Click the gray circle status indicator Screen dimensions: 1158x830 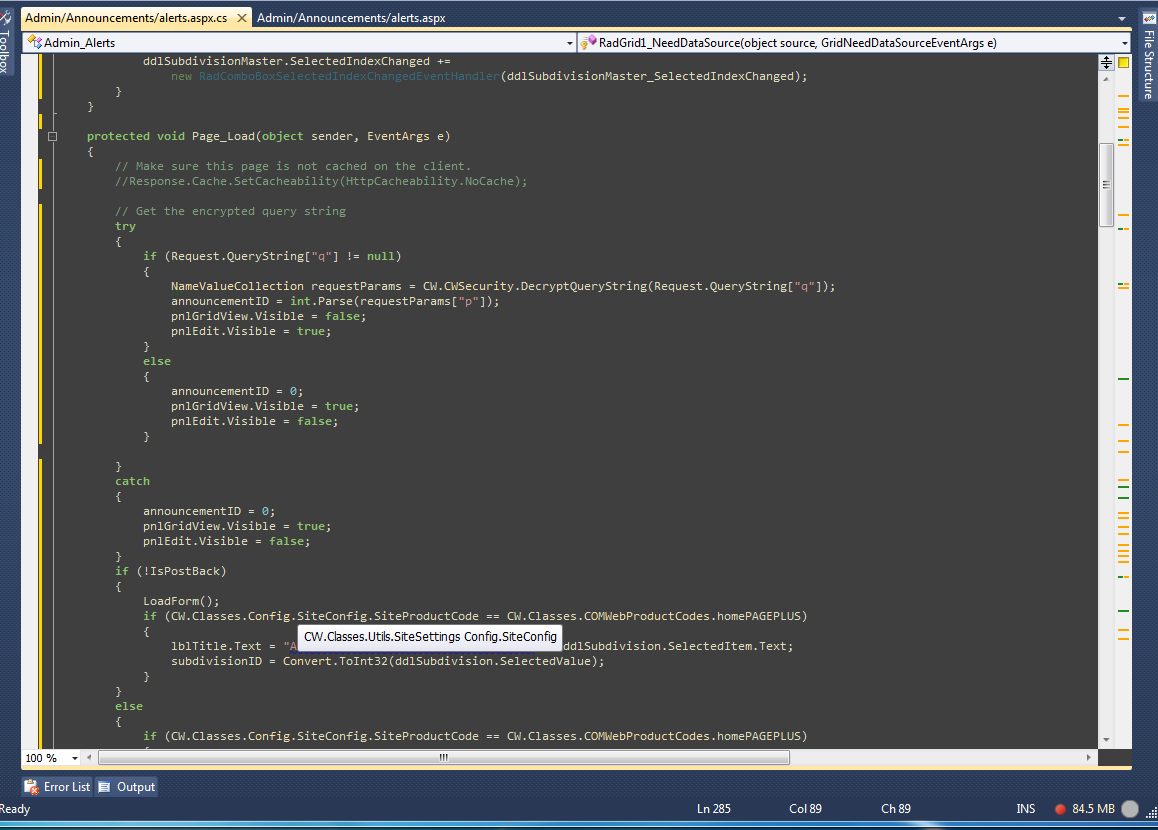pos(1130,809)
